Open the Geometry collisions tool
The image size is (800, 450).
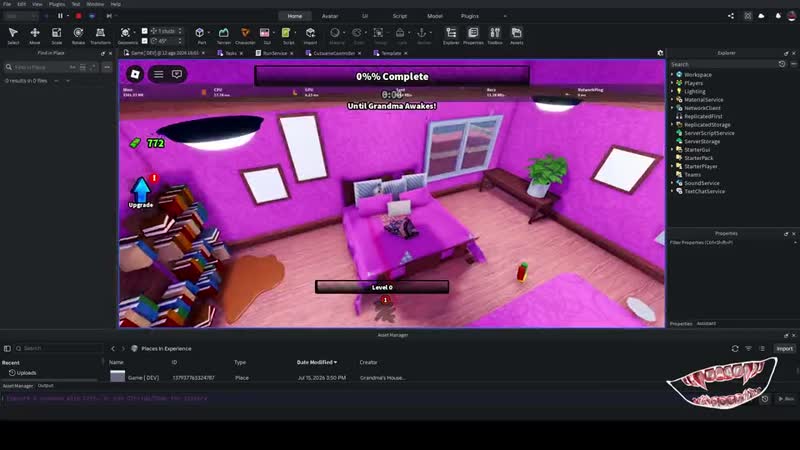point(126,34)
